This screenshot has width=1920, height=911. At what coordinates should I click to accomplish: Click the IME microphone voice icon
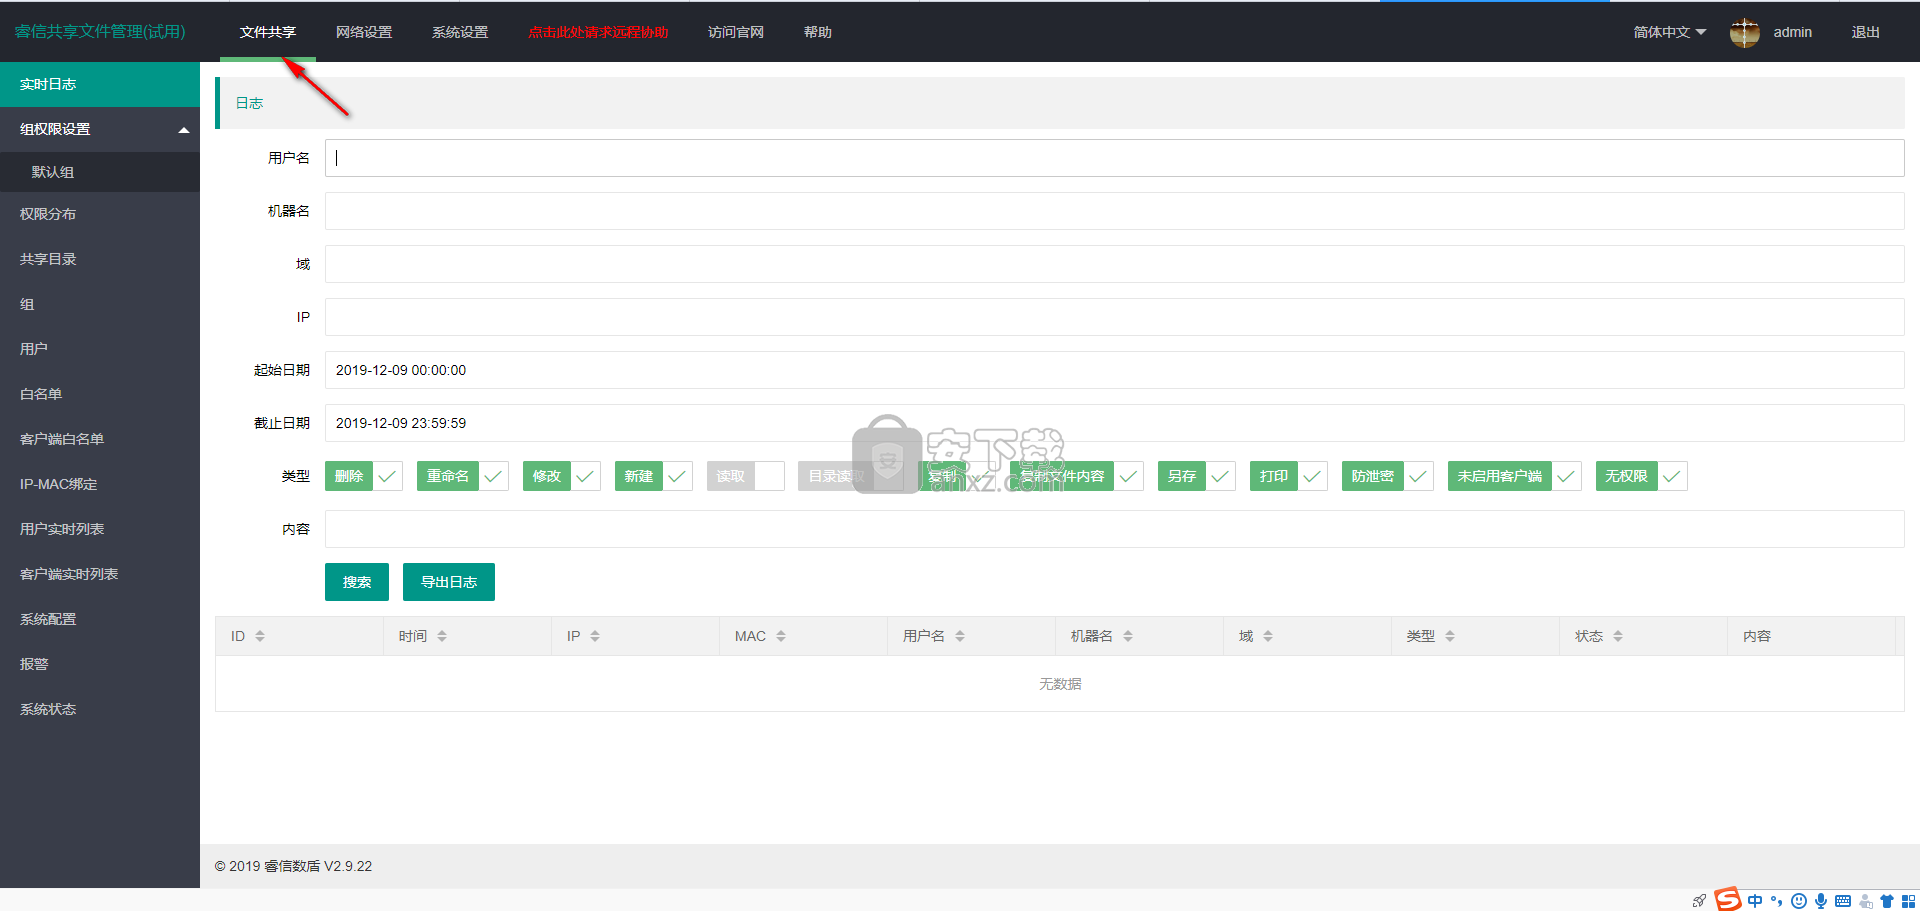[x=1821, y=901]
